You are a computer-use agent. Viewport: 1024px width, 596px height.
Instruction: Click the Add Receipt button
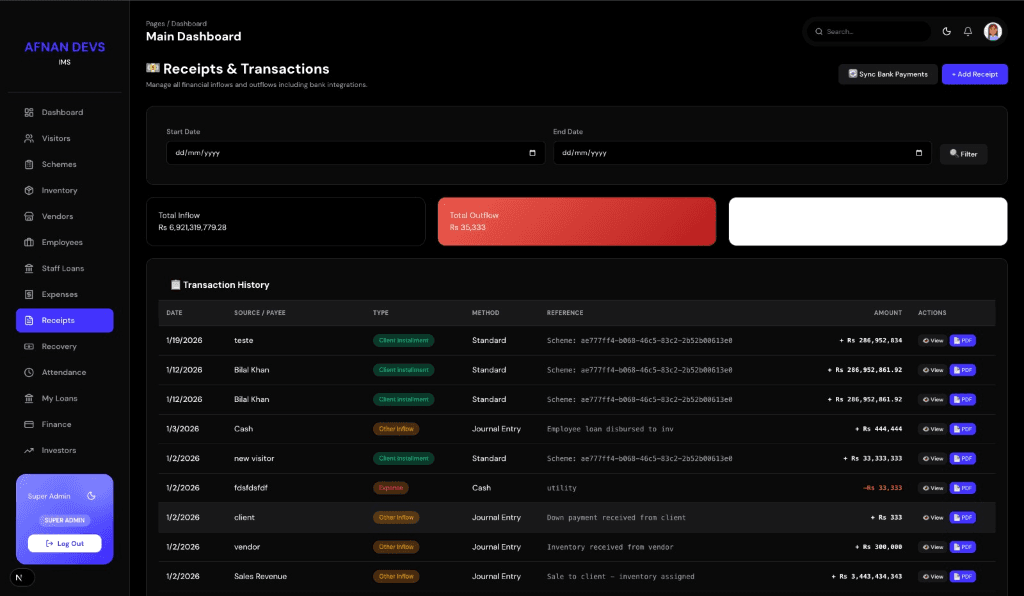(x=974, y=74)
